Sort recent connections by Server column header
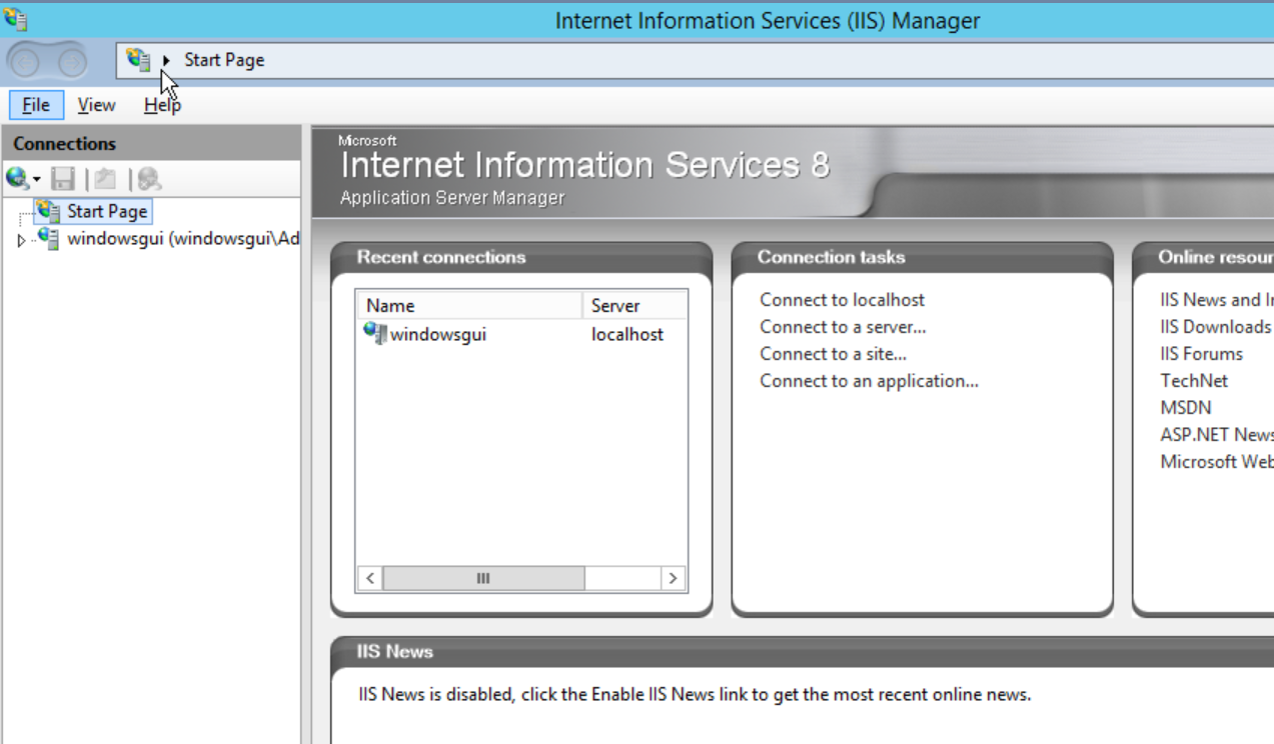Image resolution: width=1274 pixels, height=744 pixels. [x=635, y=306]
